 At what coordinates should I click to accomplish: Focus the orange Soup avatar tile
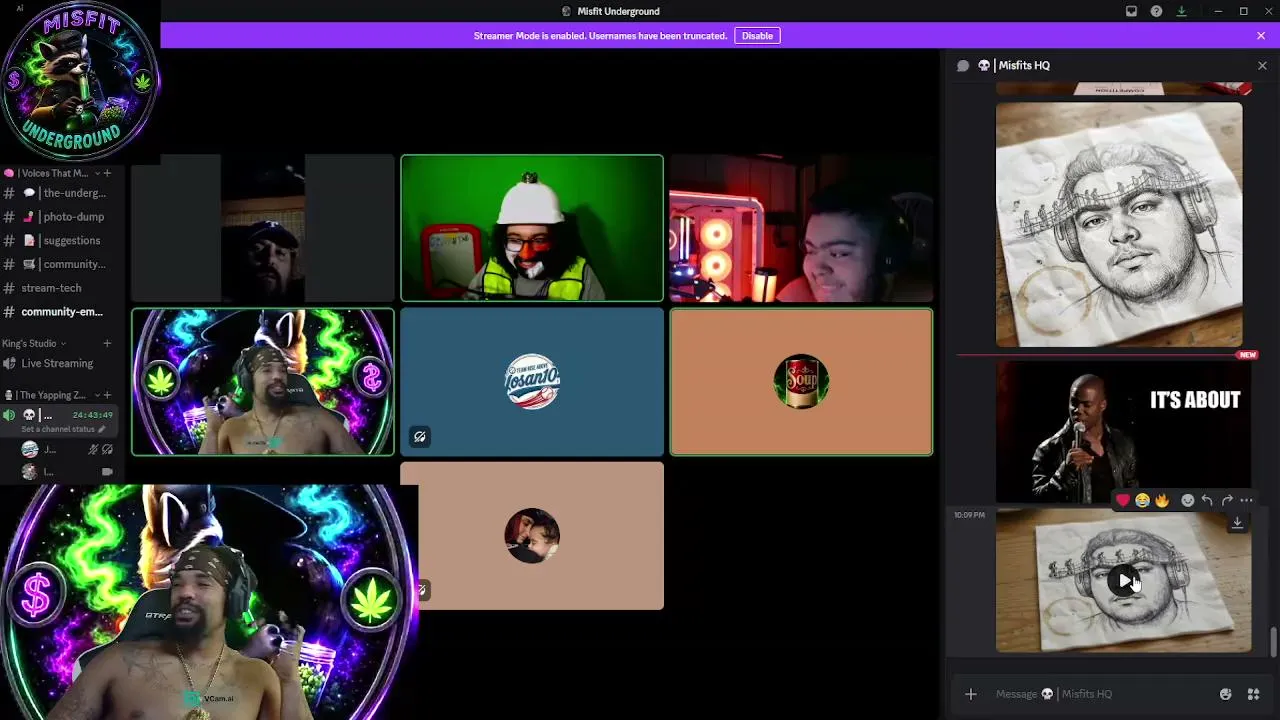[801, 382]
